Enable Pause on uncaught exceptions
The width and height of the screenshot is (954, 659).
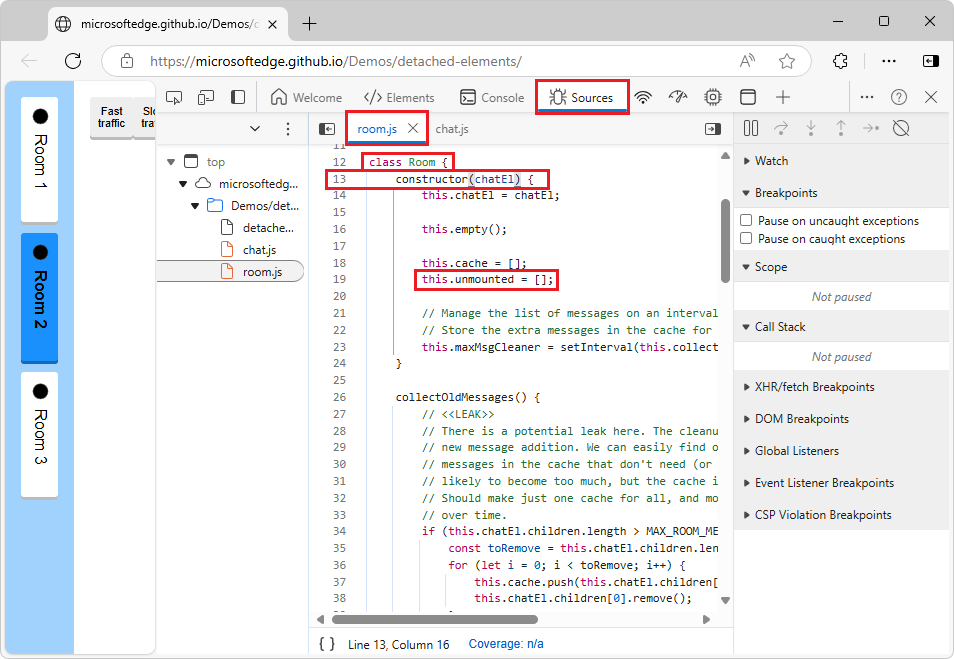[x=744, y=220]
